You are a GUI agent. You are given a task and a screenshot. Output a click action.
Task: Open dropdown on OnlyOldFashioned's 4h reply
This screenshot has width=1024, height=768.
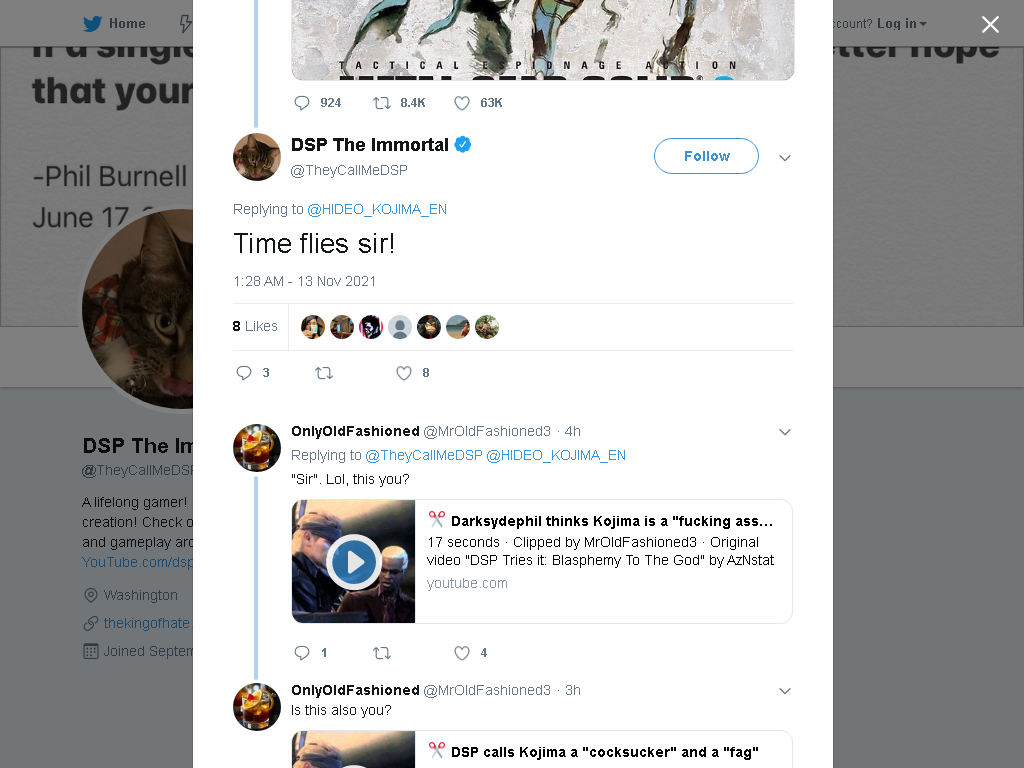point(785,432)
